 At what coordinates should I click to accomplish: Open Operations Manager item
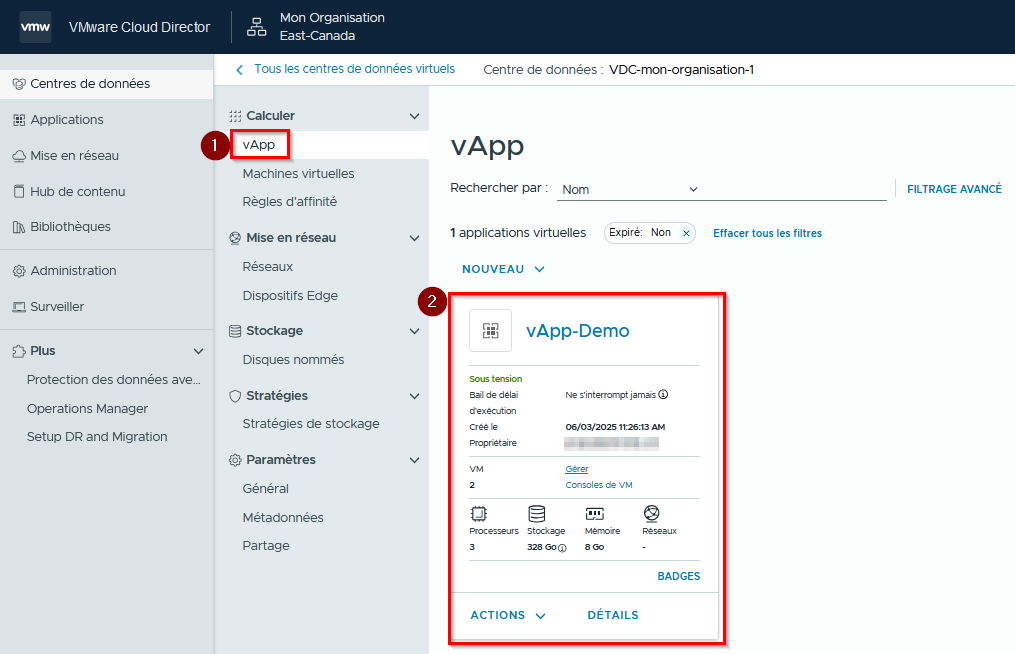pyautogui.click(x=87, y=409)
